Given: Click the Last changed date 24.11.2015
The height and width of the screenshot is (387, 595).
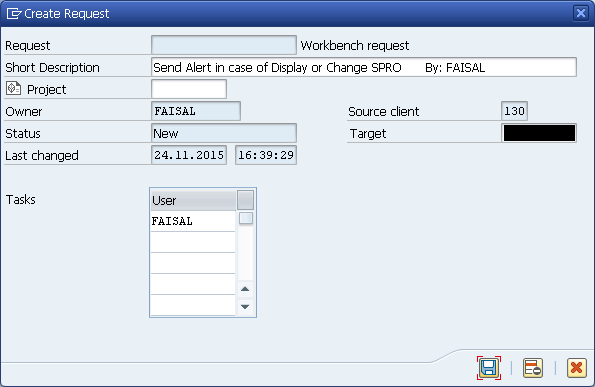Looking at the screenshot, I should 189,155.
